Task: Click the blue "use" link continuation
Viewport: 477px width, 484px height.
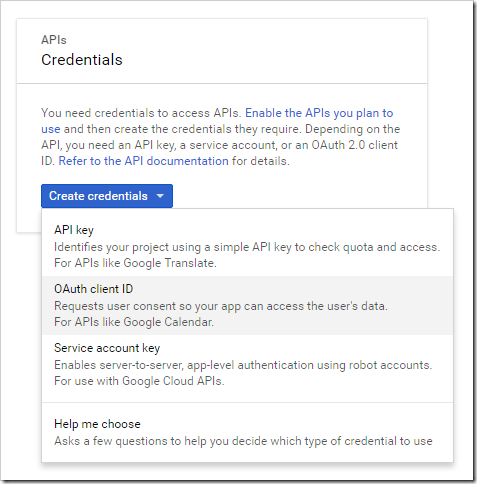Action: [51, 129]
